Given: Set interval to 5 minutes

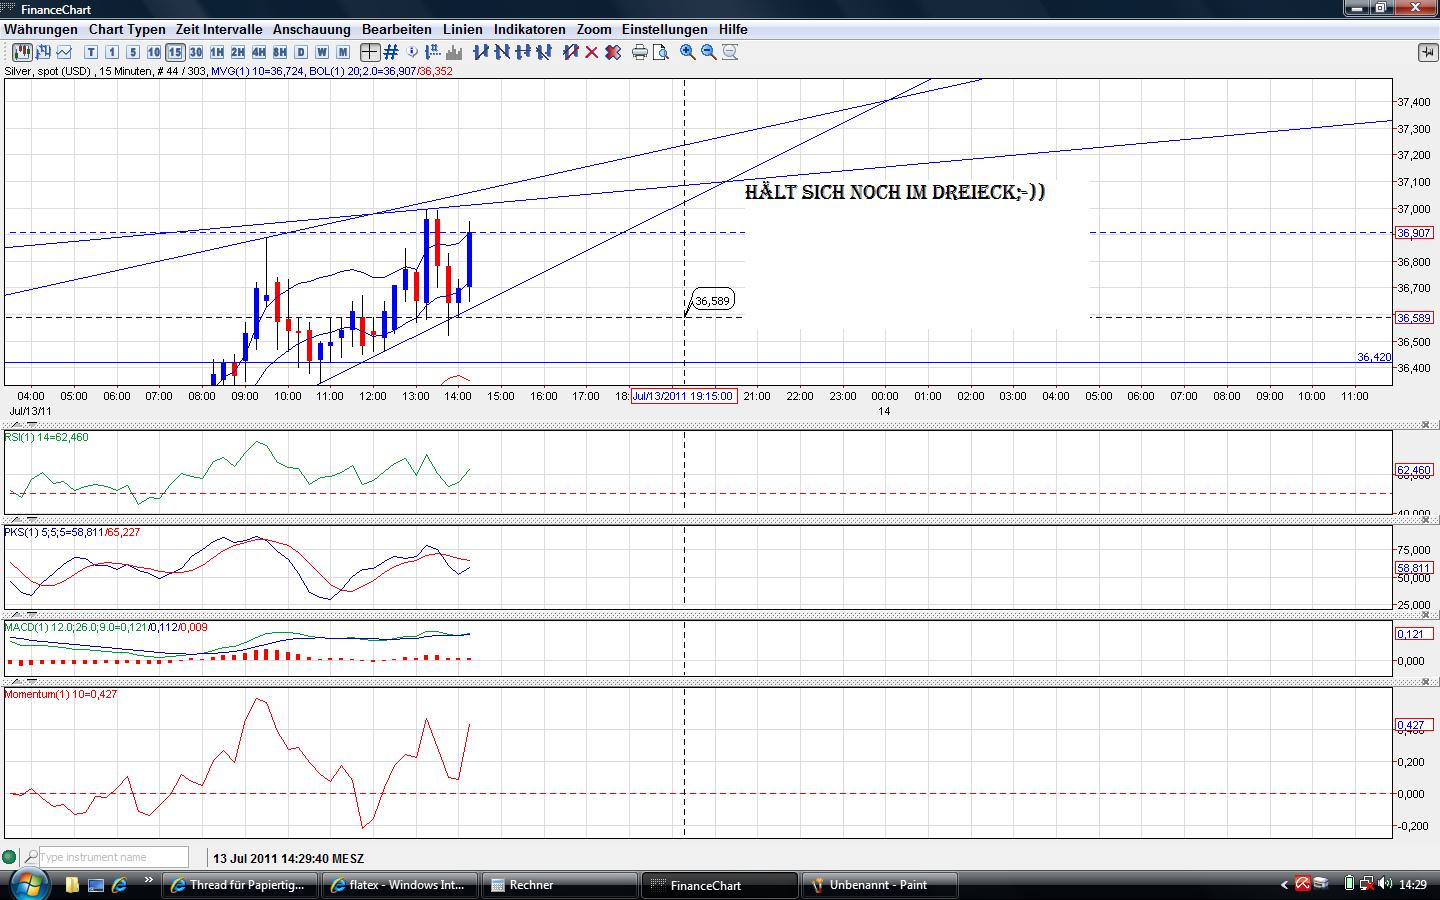Looking at the screenshot, I should 133,52.
